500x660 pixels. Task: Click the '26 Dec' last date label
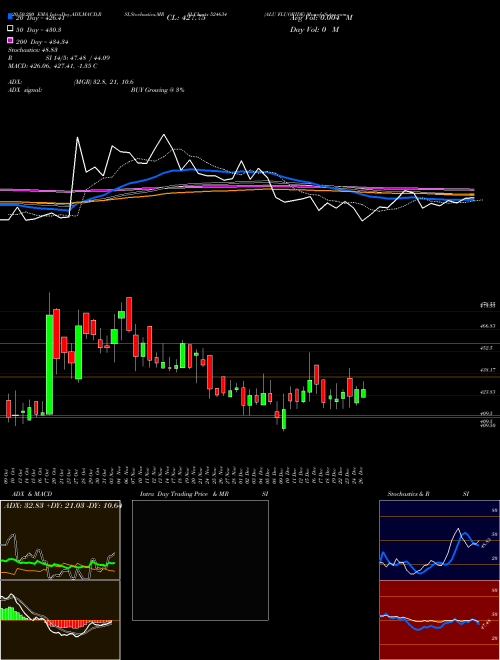coord(361,475)
